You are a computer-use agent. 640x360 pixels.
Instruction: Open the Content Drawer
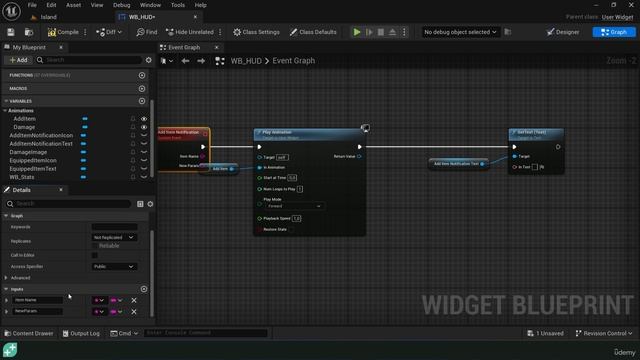29,333
